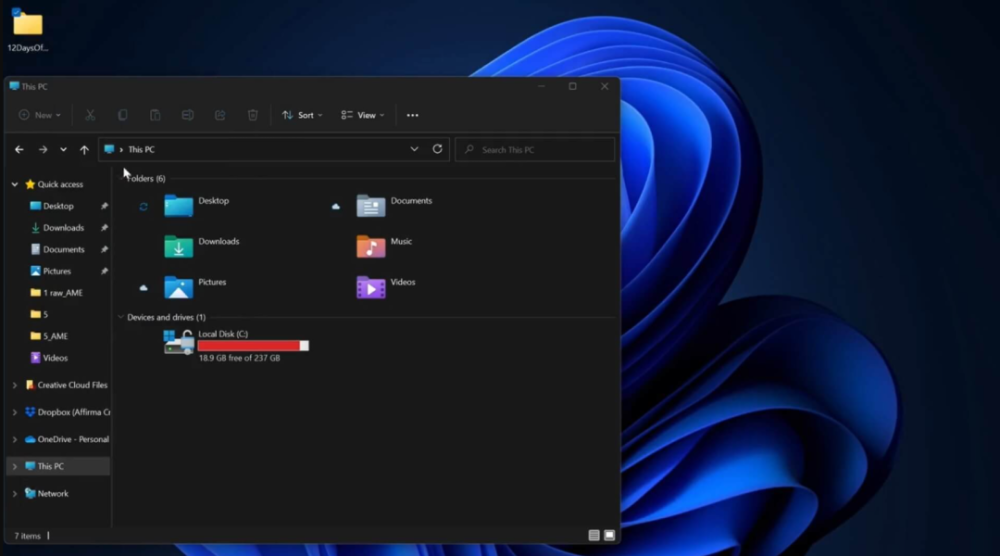Open the Music folder icon

pos(371,246)
